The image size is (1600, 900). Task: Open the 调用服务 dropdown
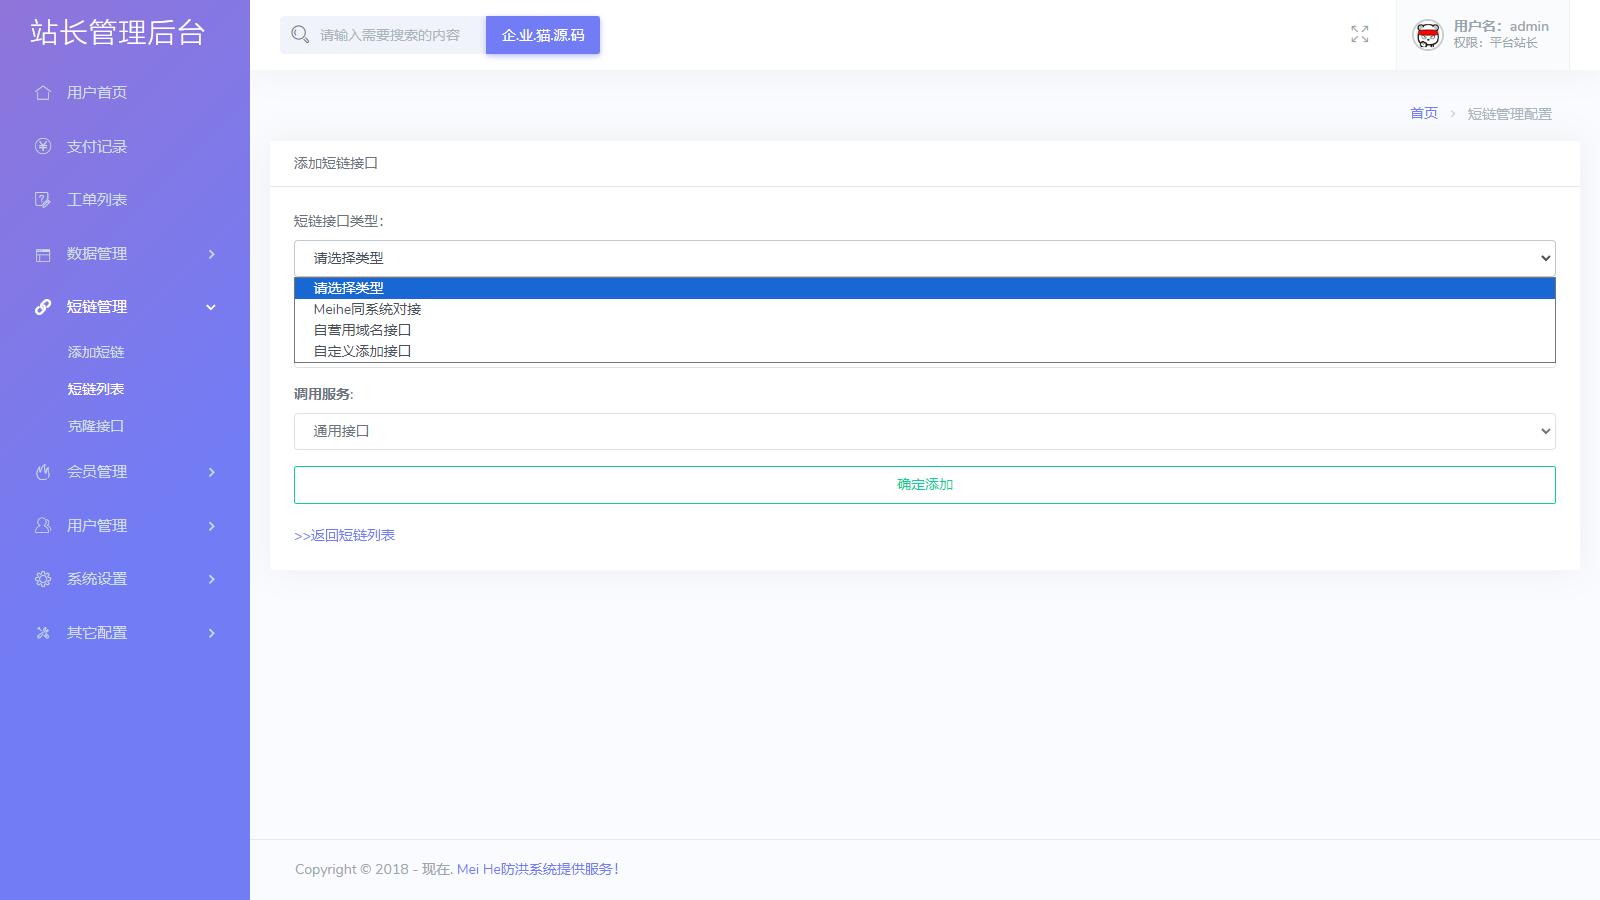(924, 431)
